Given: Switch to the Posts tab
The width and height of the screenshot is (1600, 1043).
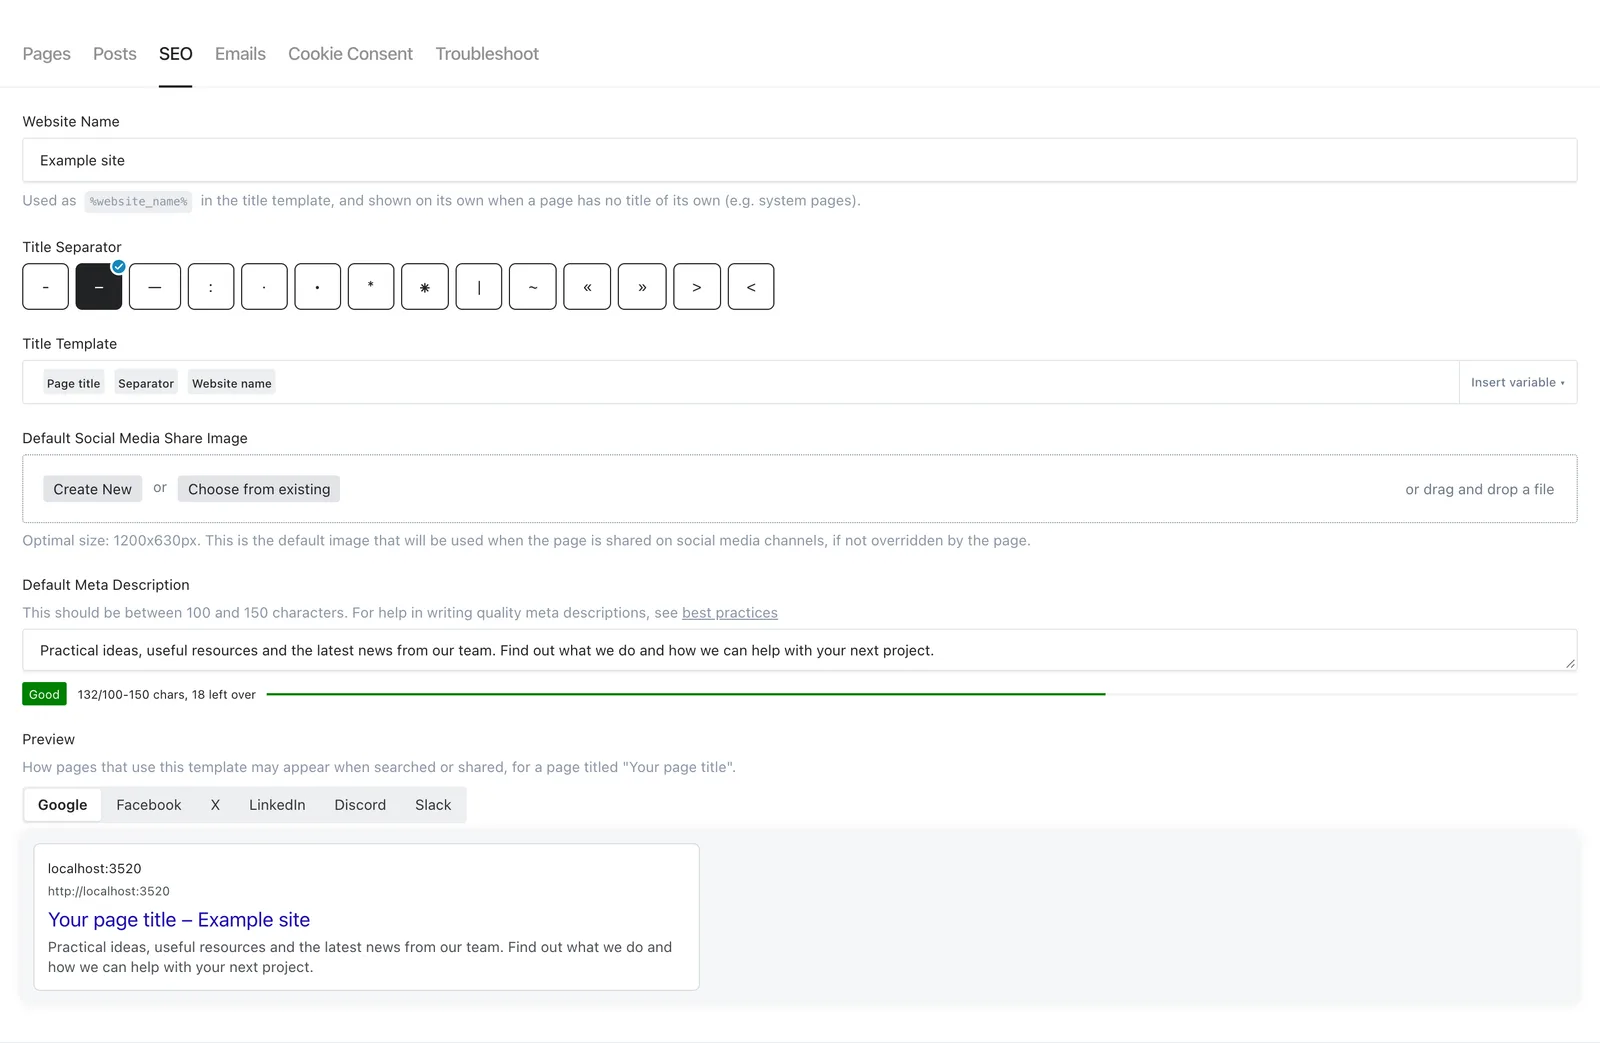Looking at the screenshot, I should tap(115, 54).
